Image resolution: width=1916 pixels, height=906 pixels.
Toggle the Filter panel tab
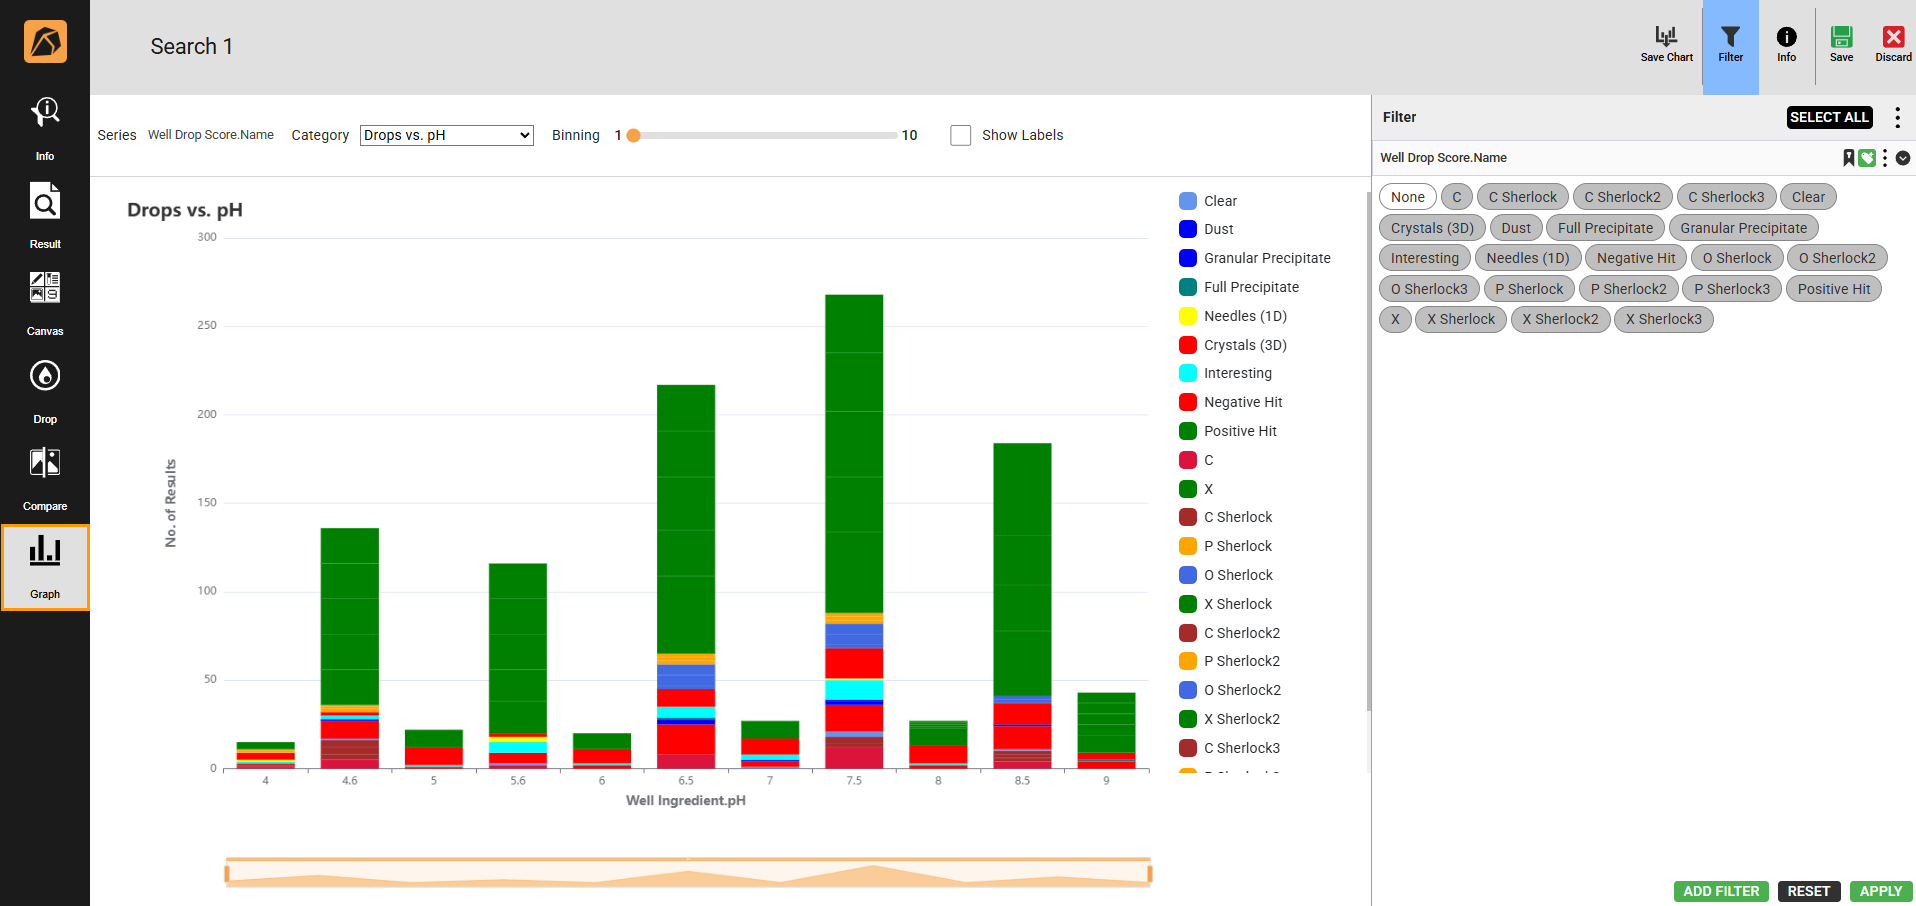coord(1730,46)
